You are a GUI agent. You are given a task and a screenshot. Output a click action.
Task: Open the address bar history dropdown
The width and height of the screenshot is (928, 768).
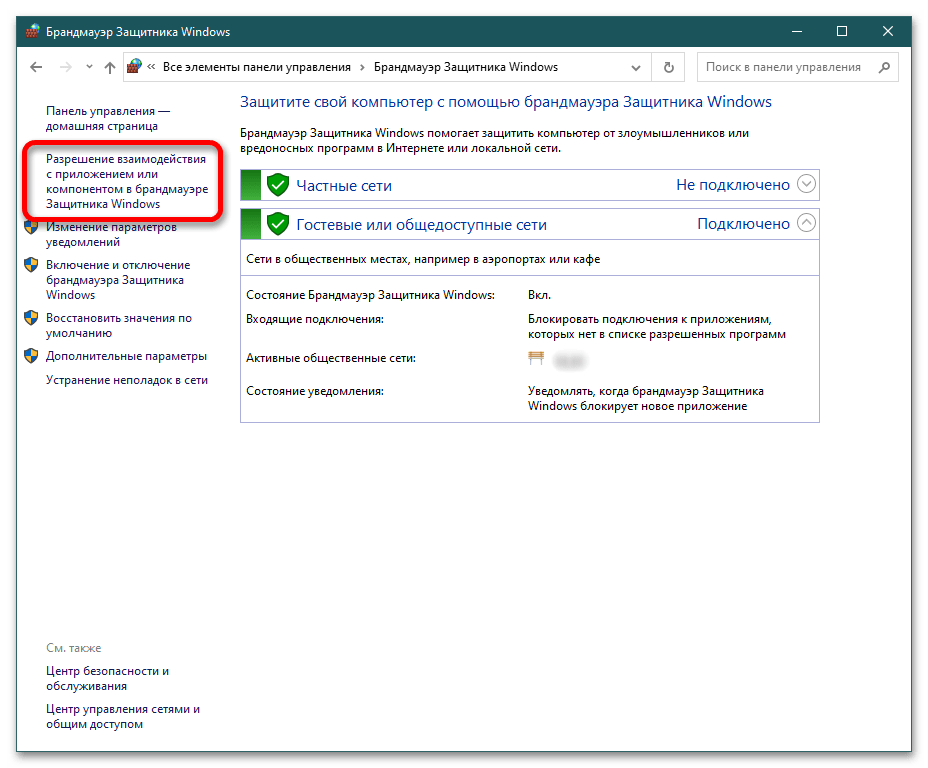pyautogui.click(x=636, y=68)
